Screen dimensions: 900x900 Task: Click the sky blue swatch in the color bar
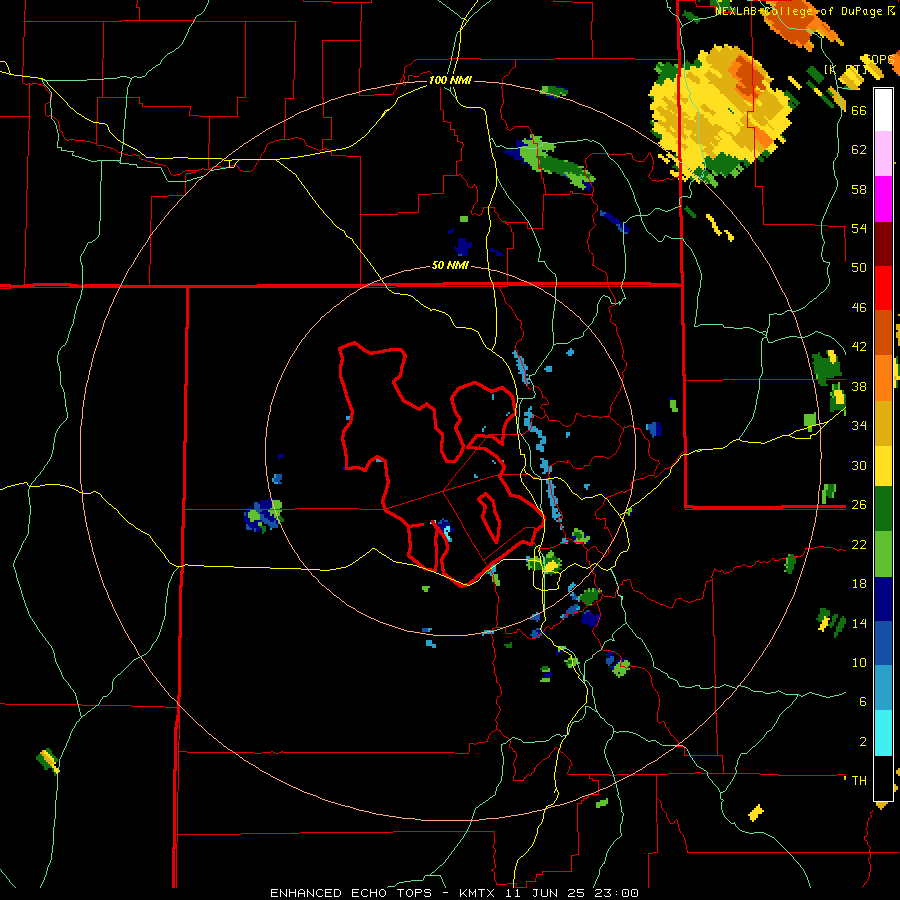(883, 688)
